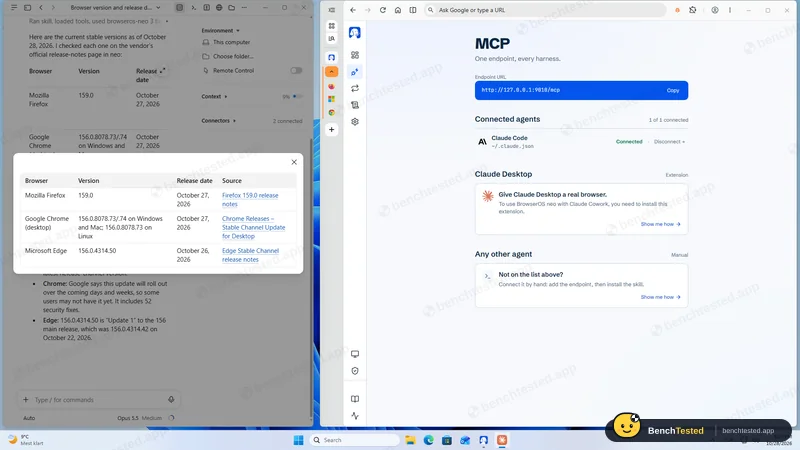800x450 pixels.
Task: Open the extensions puzzle icon
Action: (692, 10)
